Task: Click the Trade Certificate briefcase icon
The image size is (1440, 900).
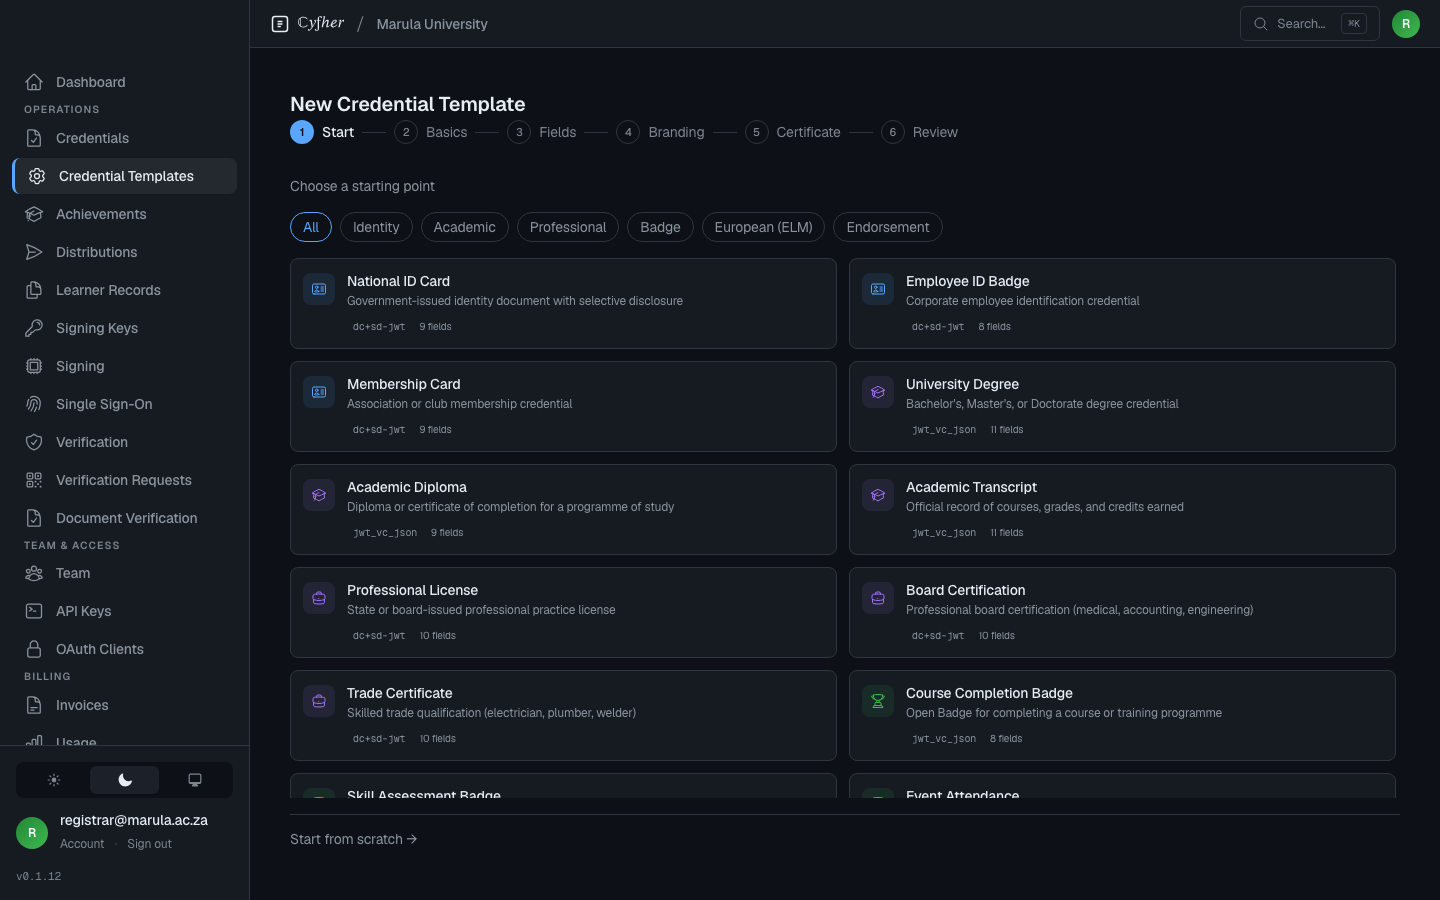Action: [x=319, y=701]
